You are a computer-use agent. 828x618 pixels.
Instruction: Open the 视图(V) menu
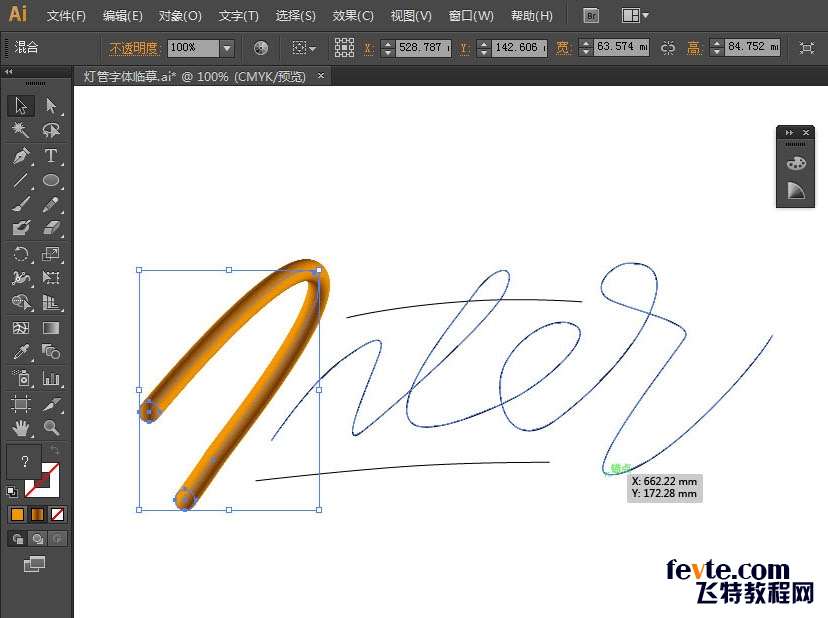coord(411,16)
